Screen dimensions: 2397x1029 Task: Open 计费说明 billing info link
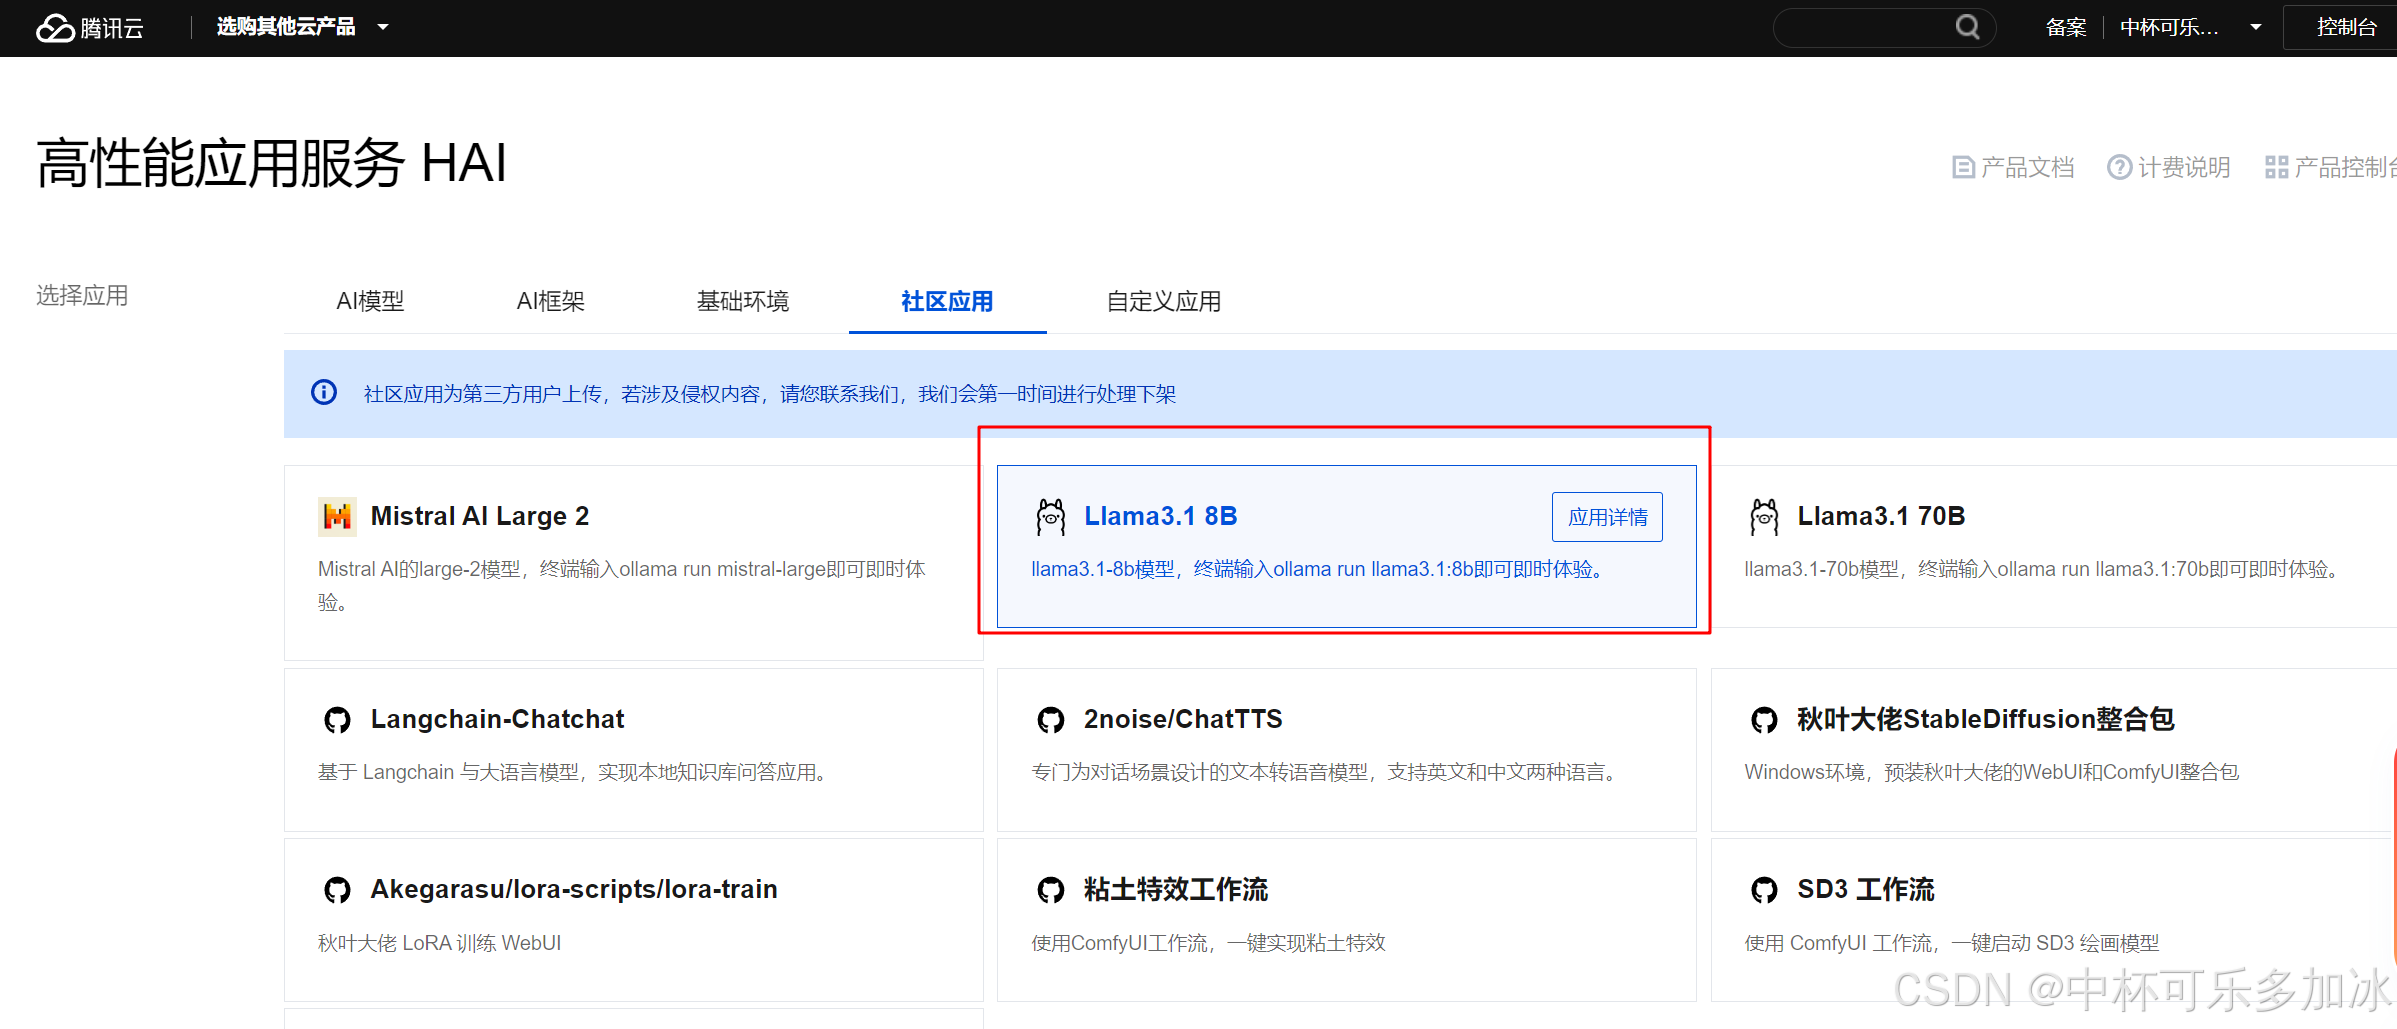click(x=2168, y=167)
